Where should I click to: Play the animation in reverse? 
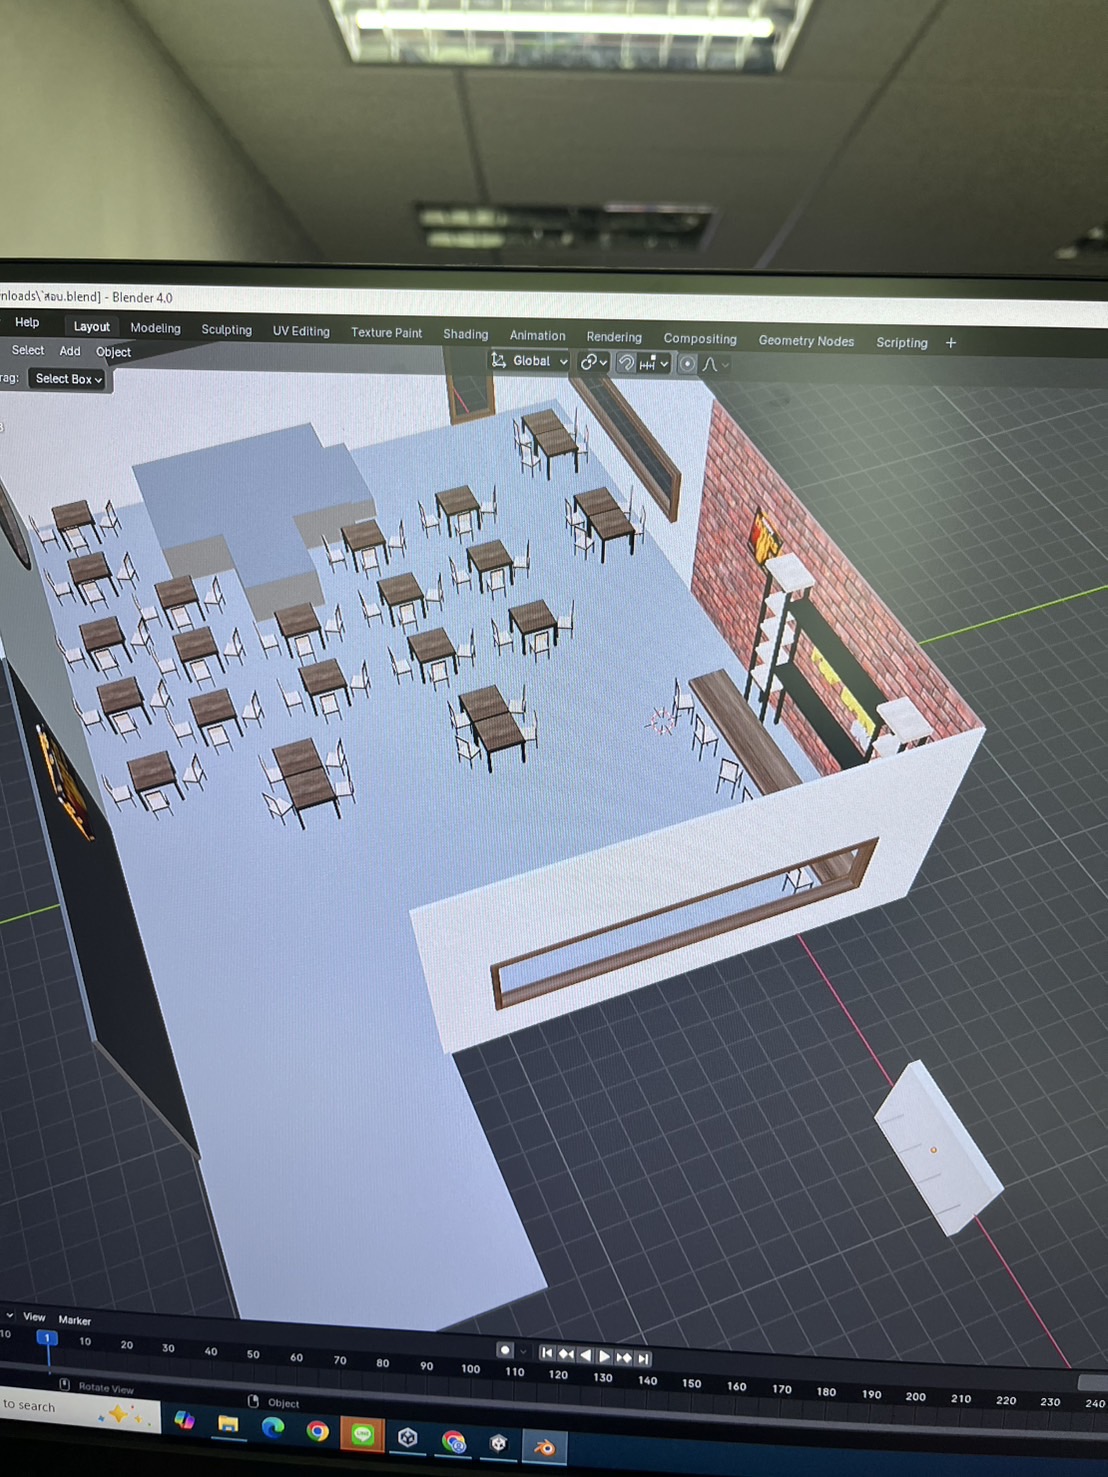click(x=585, y=1355)
